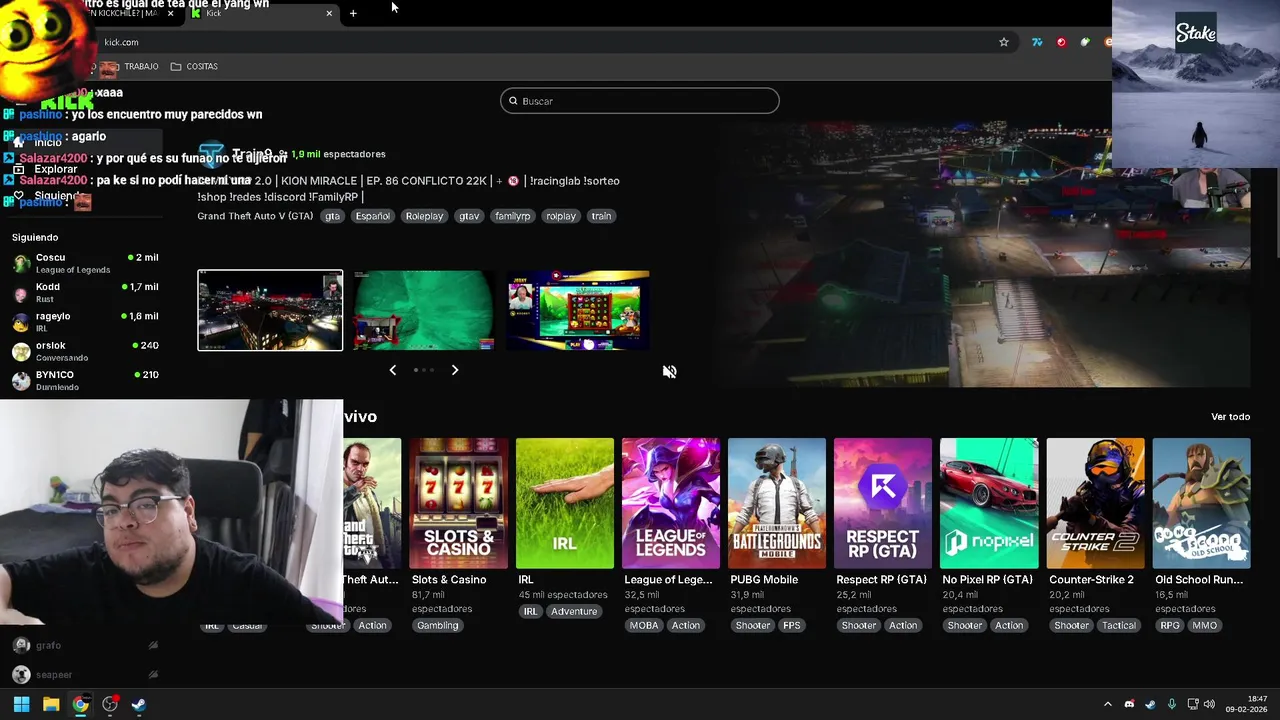This screenshot has height=720, width=1280.
Task: Open the Counter-Strike 2 category card
Action: point(1095,503)
